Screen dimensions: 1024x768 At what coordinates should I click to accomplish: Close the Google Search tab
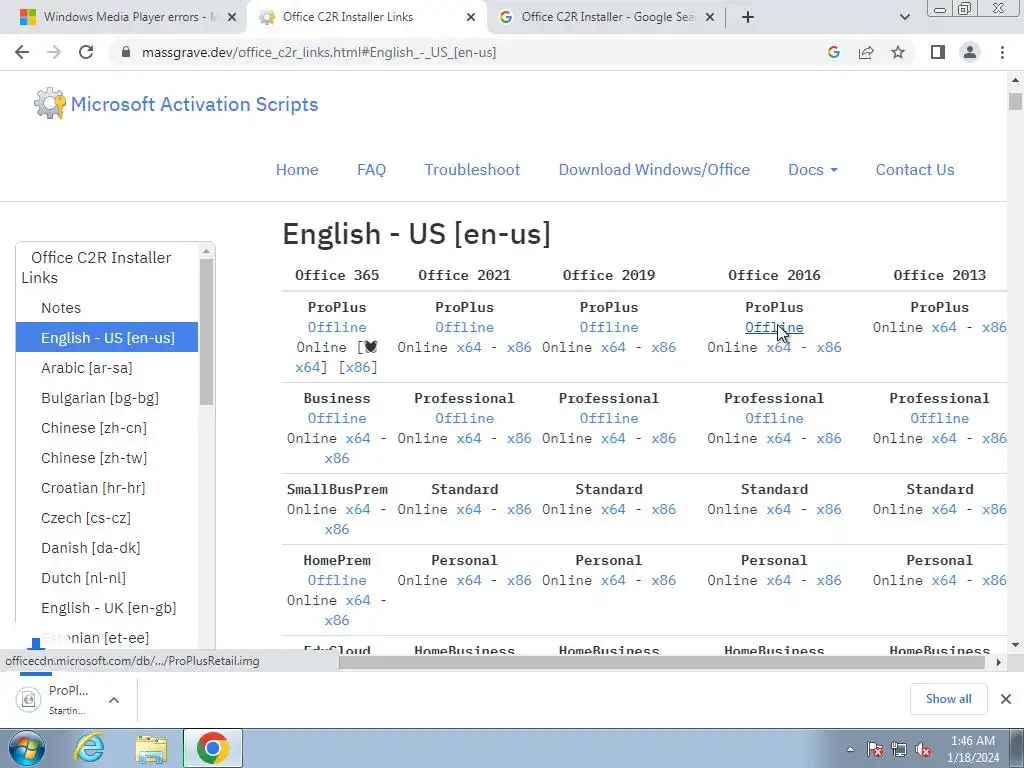tap(710, 18)
